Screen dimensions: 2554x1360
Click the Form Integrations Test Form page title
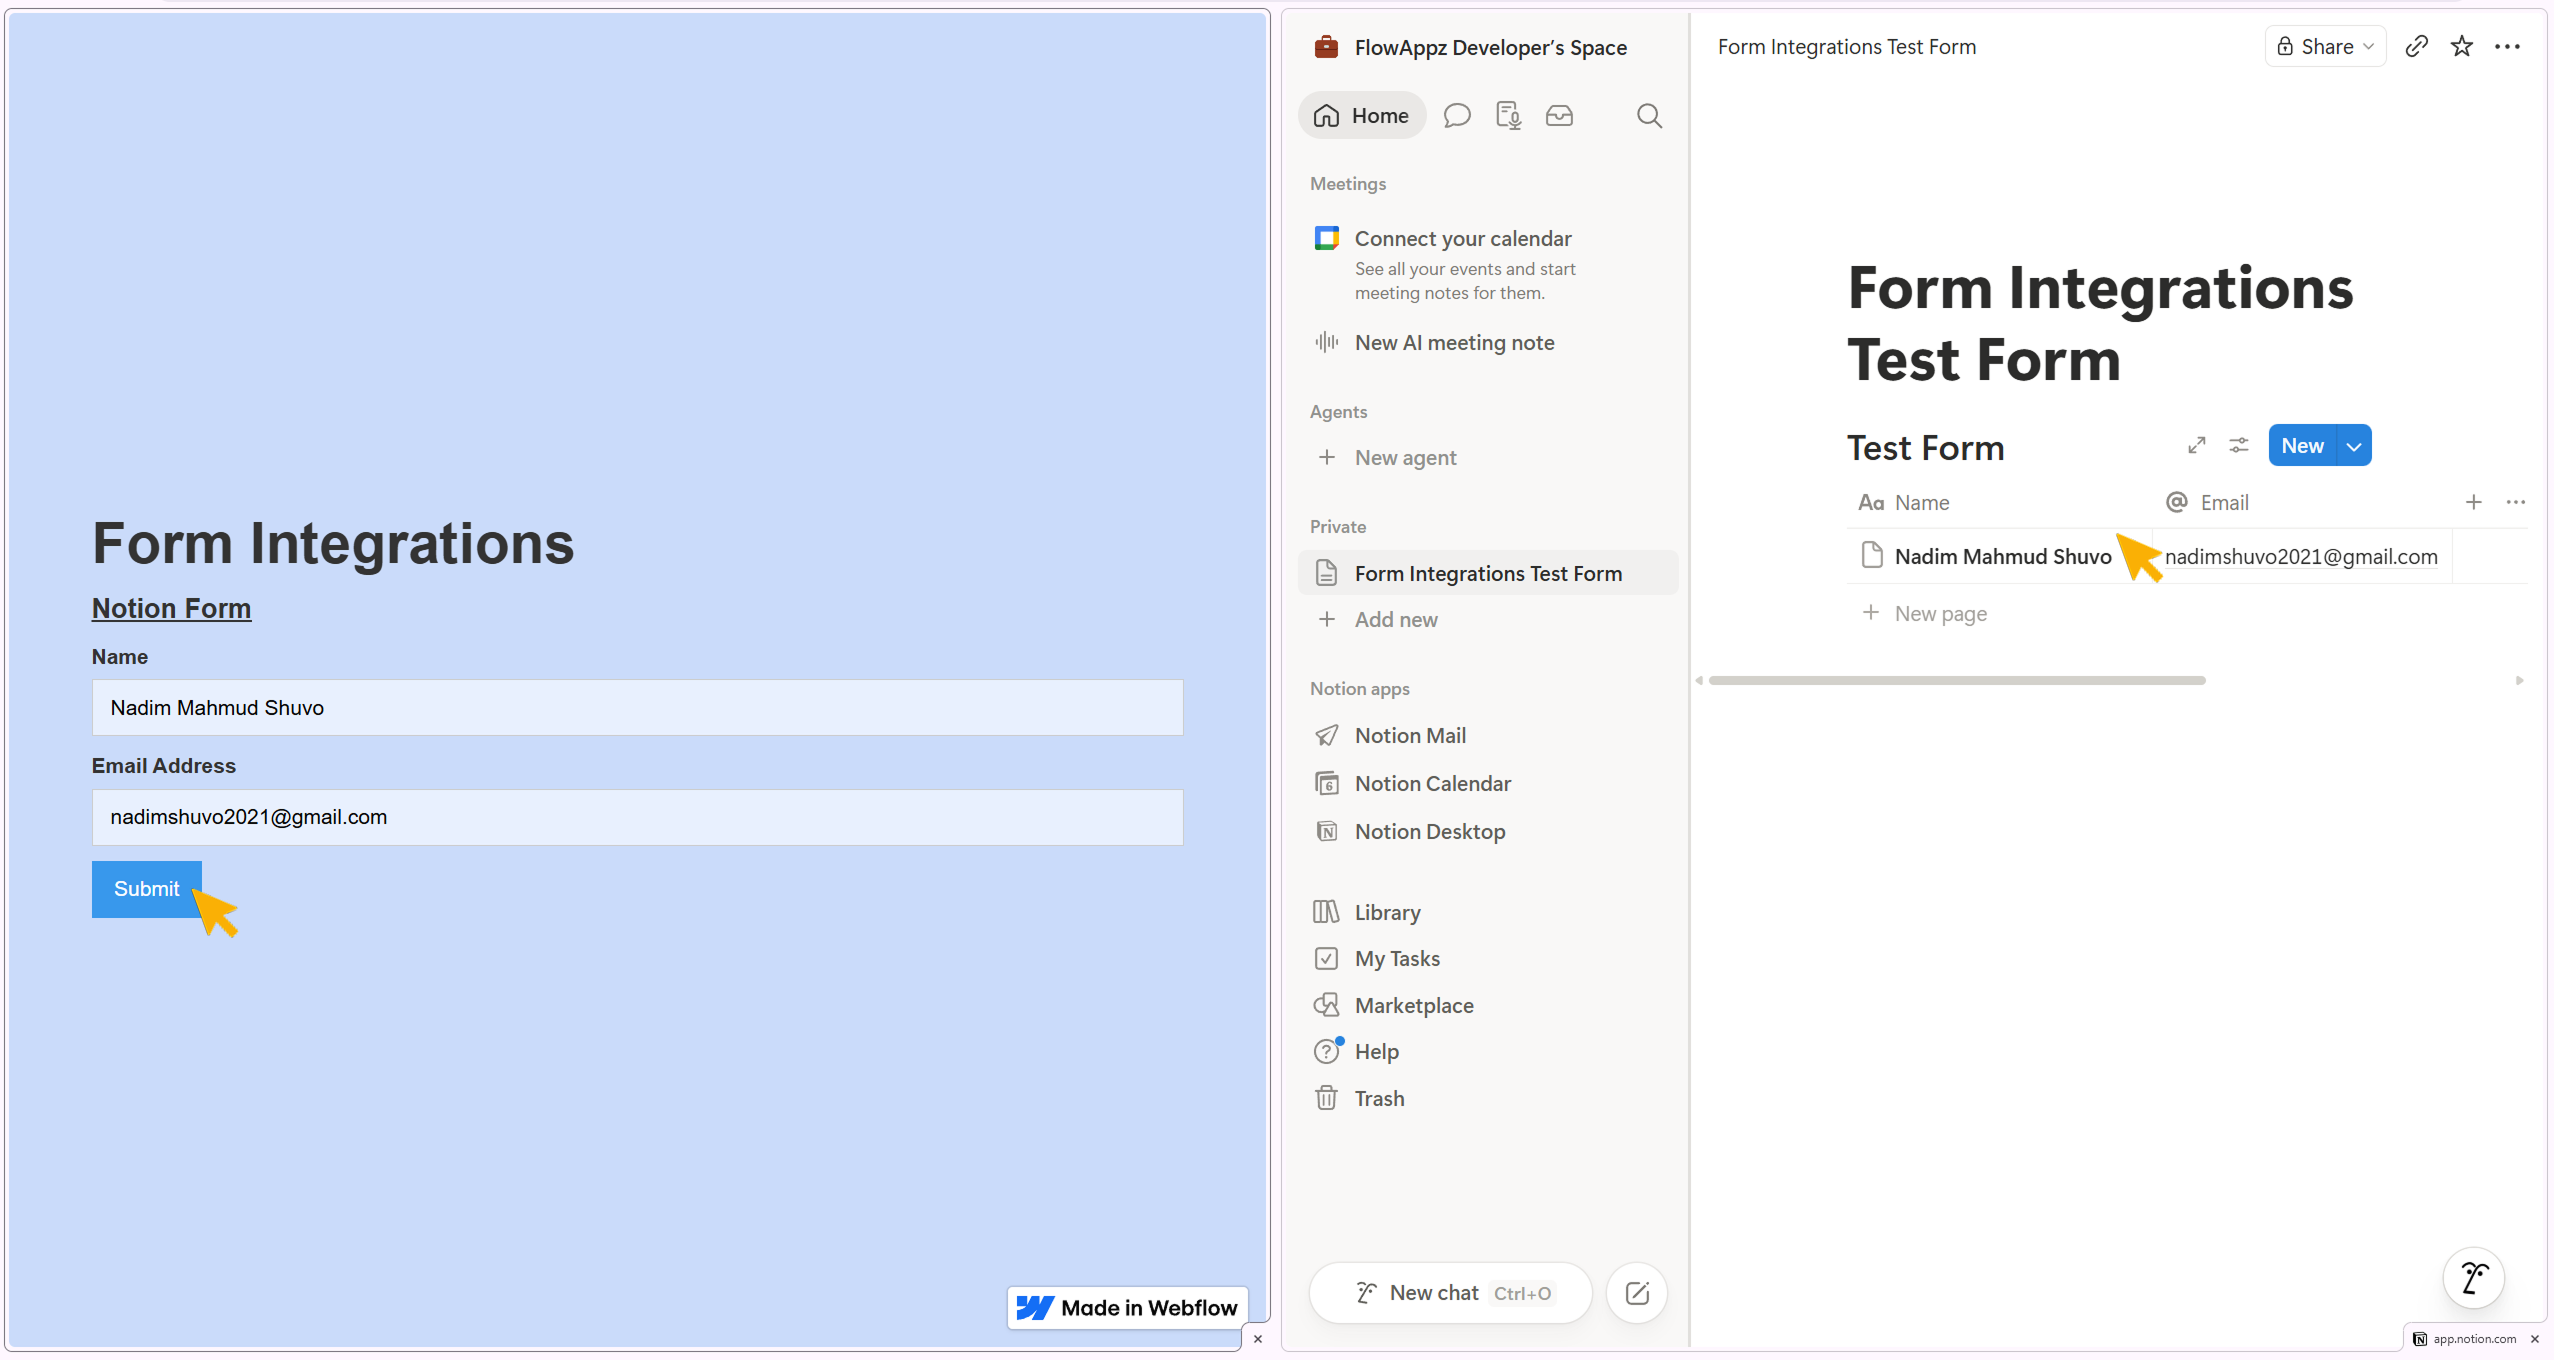pyautogui.click(x=2099, y=324)
